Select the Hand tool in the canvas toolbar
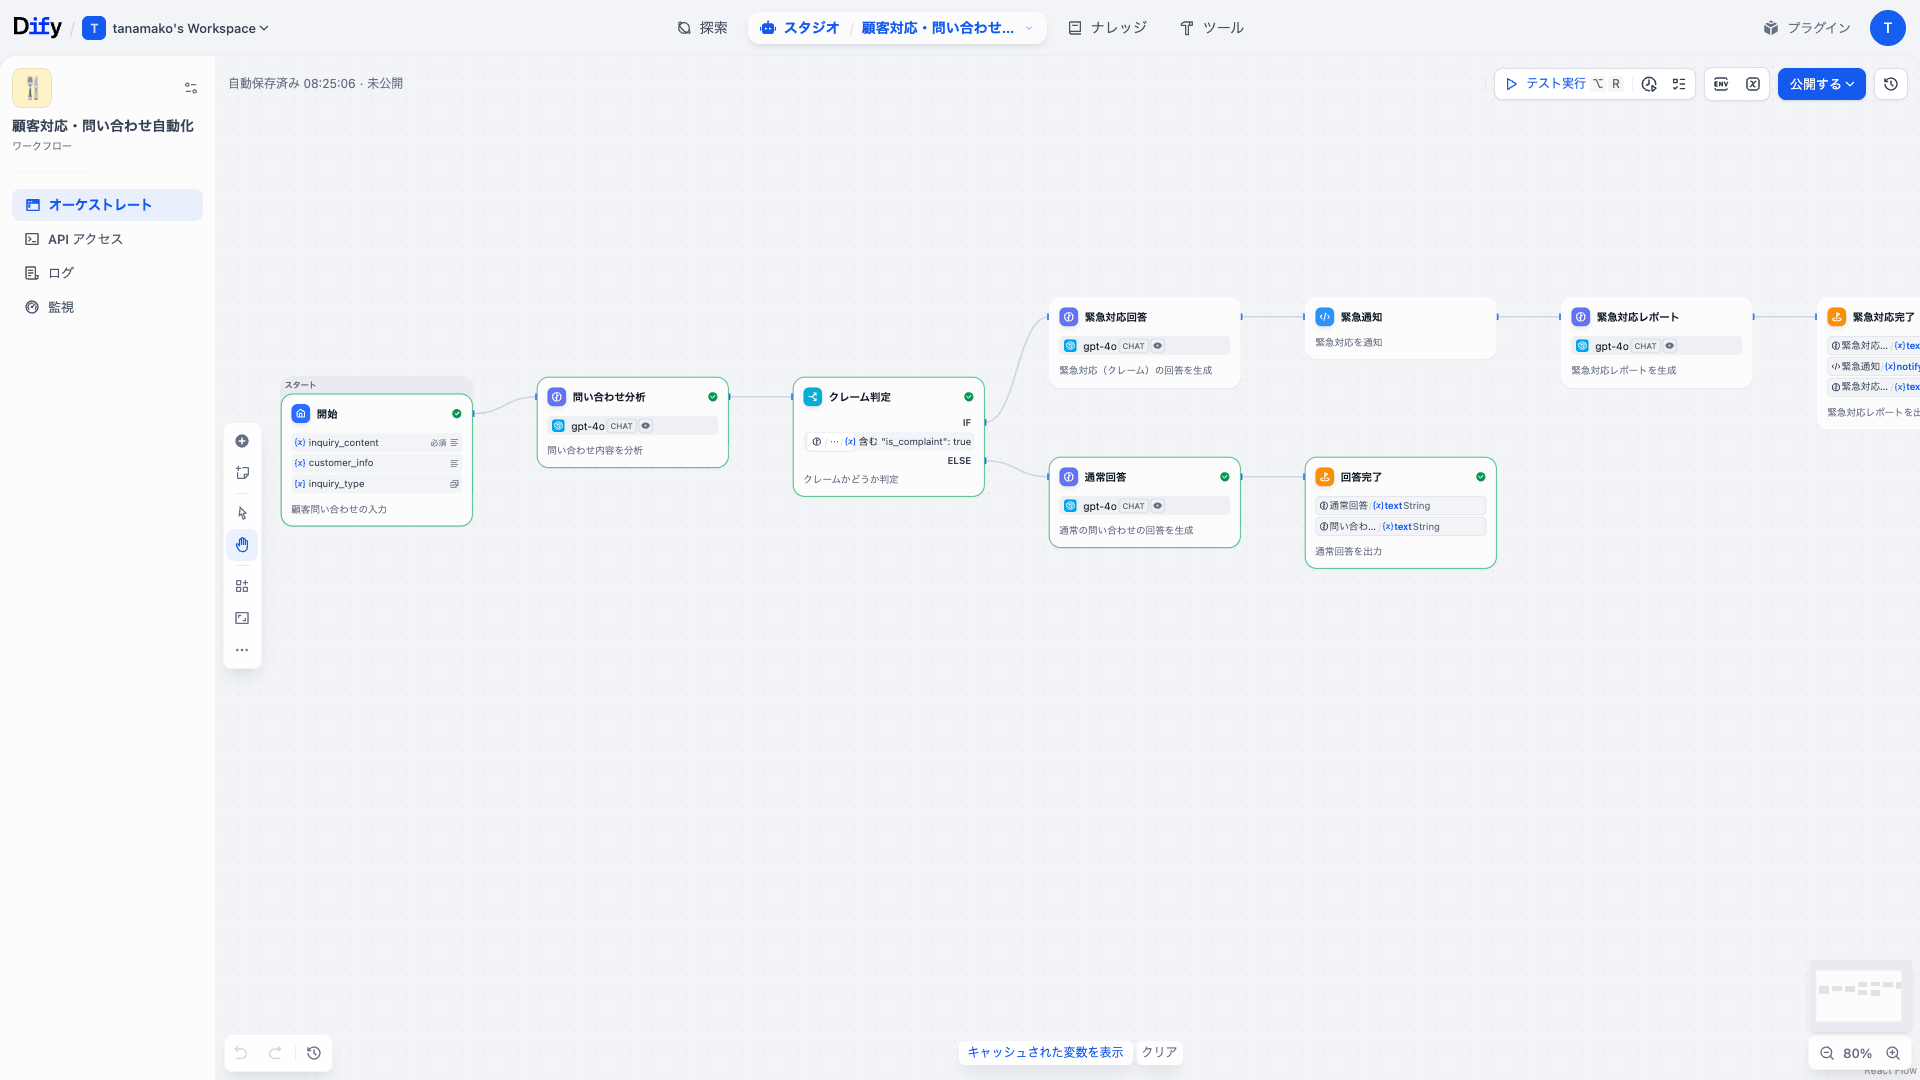The image size is (1920, 1080). (241, 544)
